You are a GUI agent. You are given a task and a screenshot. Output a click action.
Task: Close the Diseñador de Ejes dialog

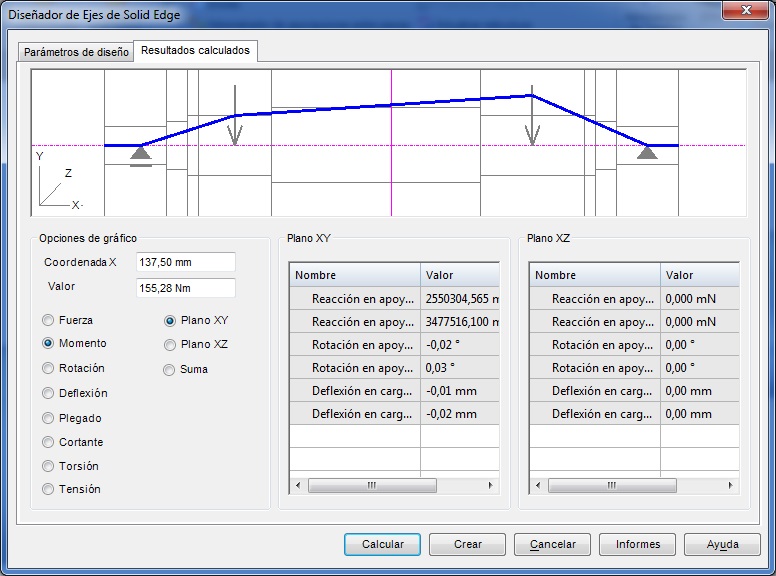tap(746, 10)
